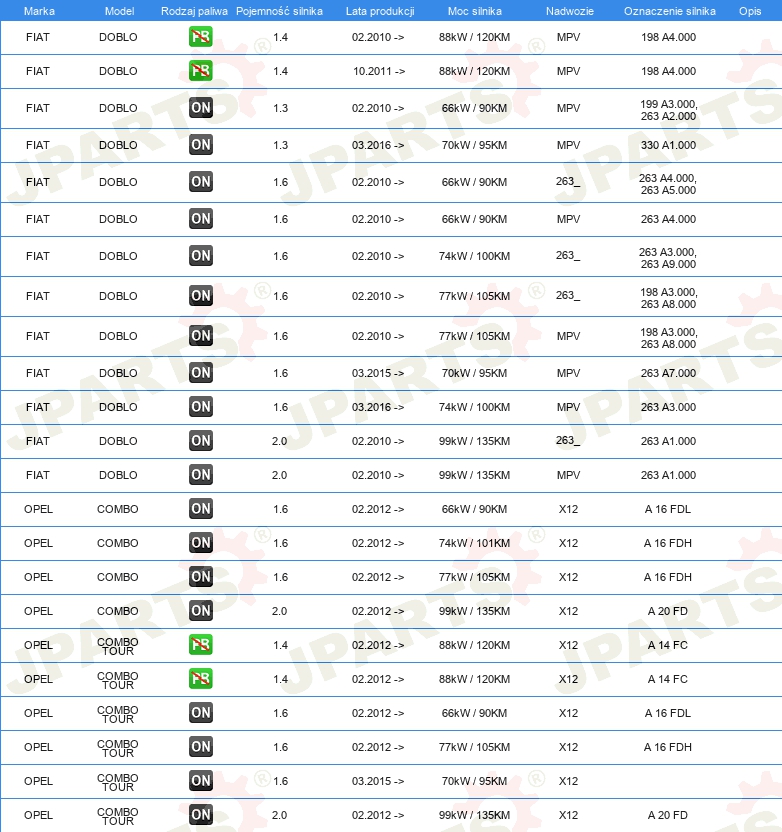Click the ON diesel icon for the Doblo 1.3 66kW row

[x=201, y=108]
